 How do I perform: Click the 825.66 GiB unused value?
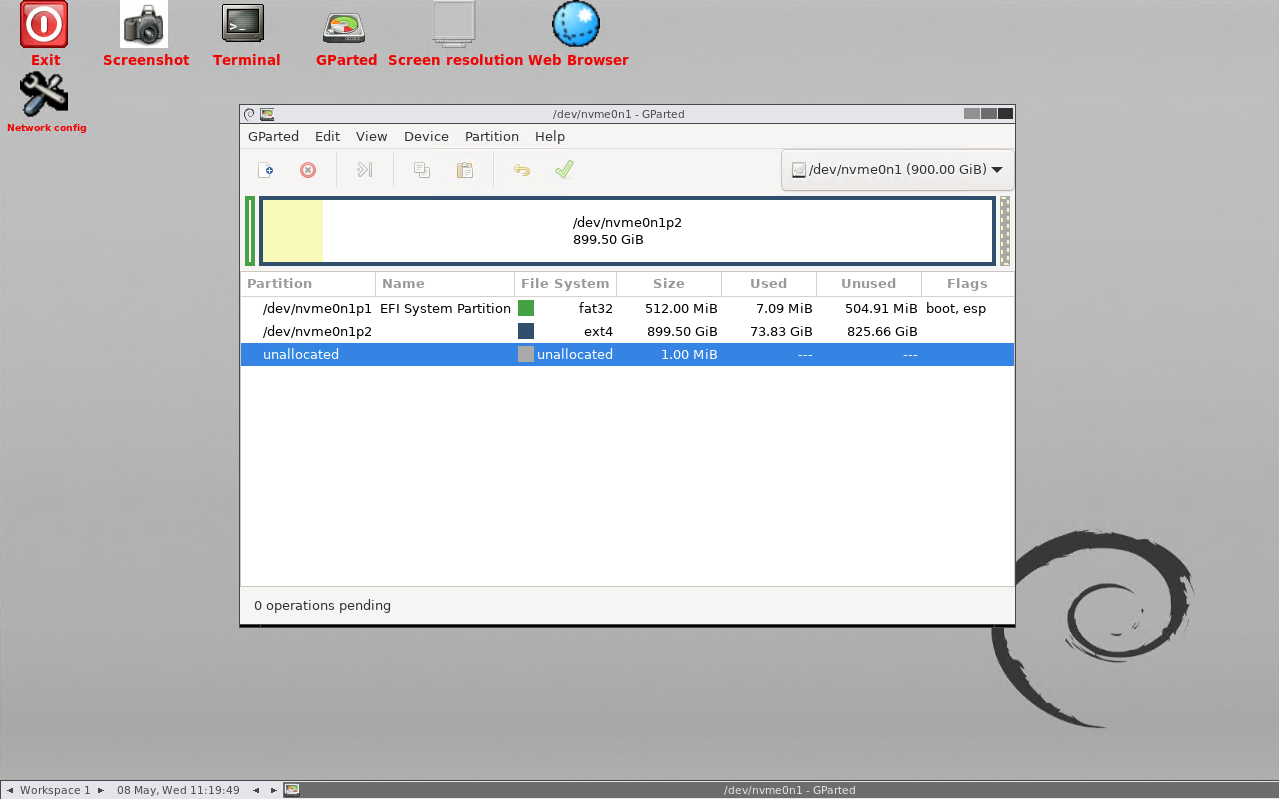coord(882,331)
